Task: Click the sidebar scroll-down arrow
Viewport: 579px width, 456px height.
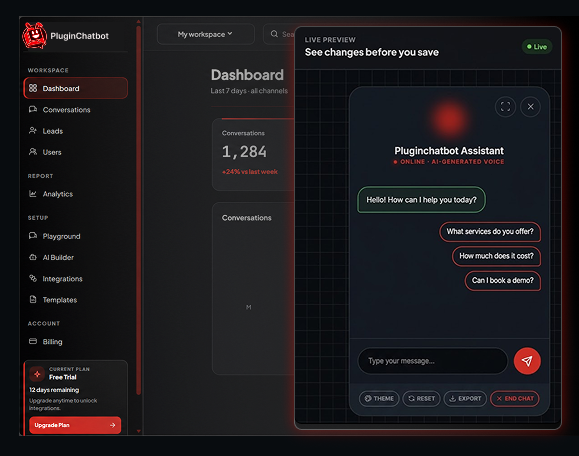Action: tap(138, 431)
